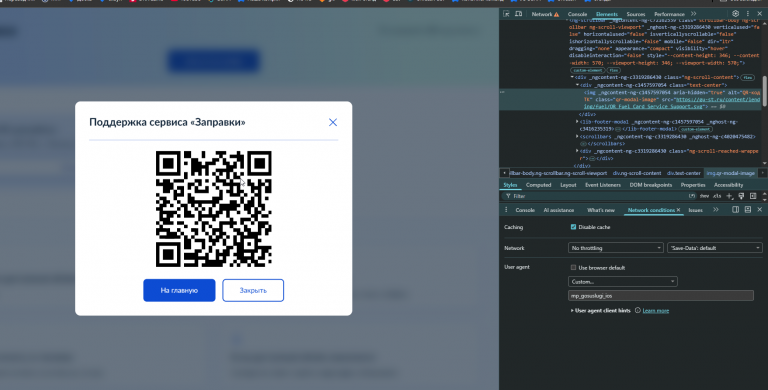Toggle the :hov element state button

[x=704, y=196]
